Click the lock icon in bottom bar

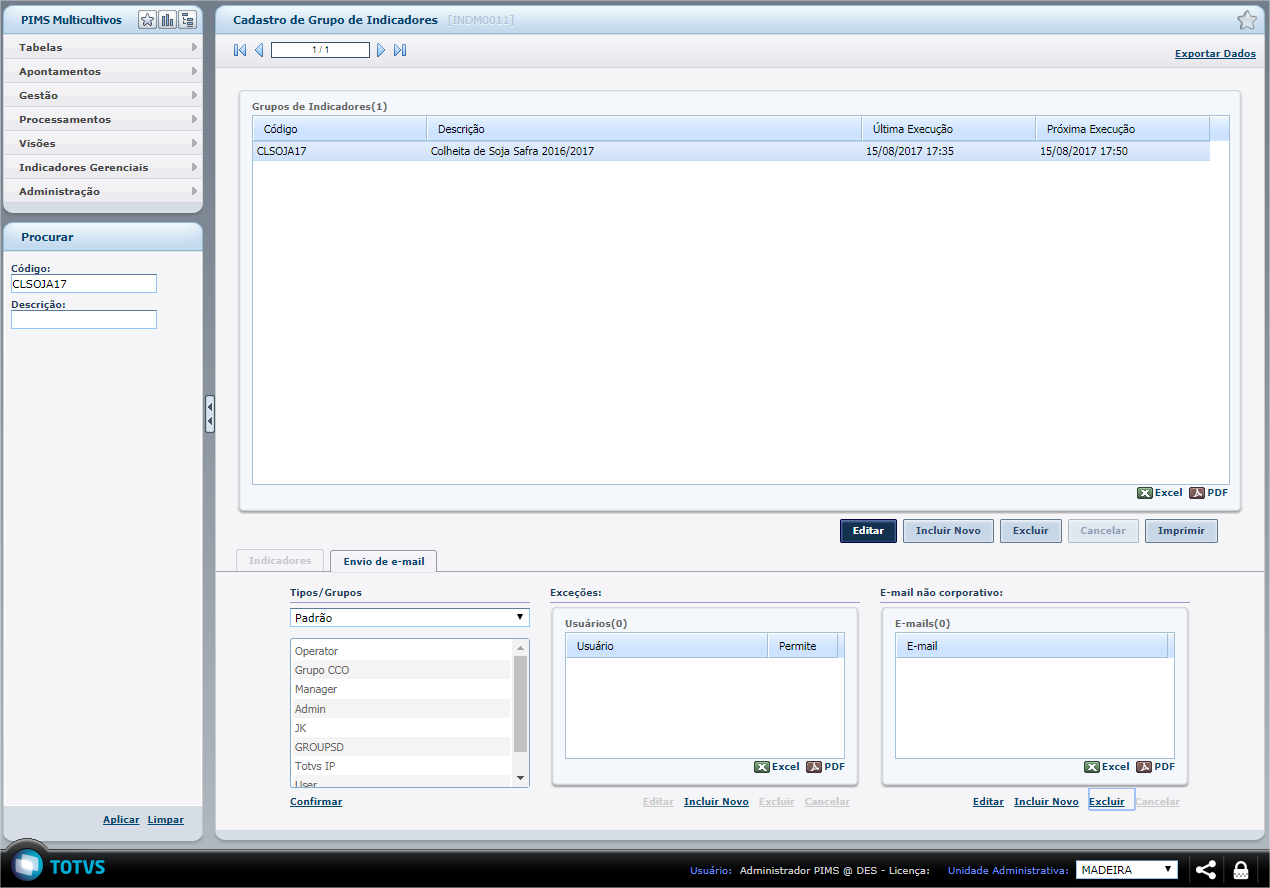tap(1241, 870)
